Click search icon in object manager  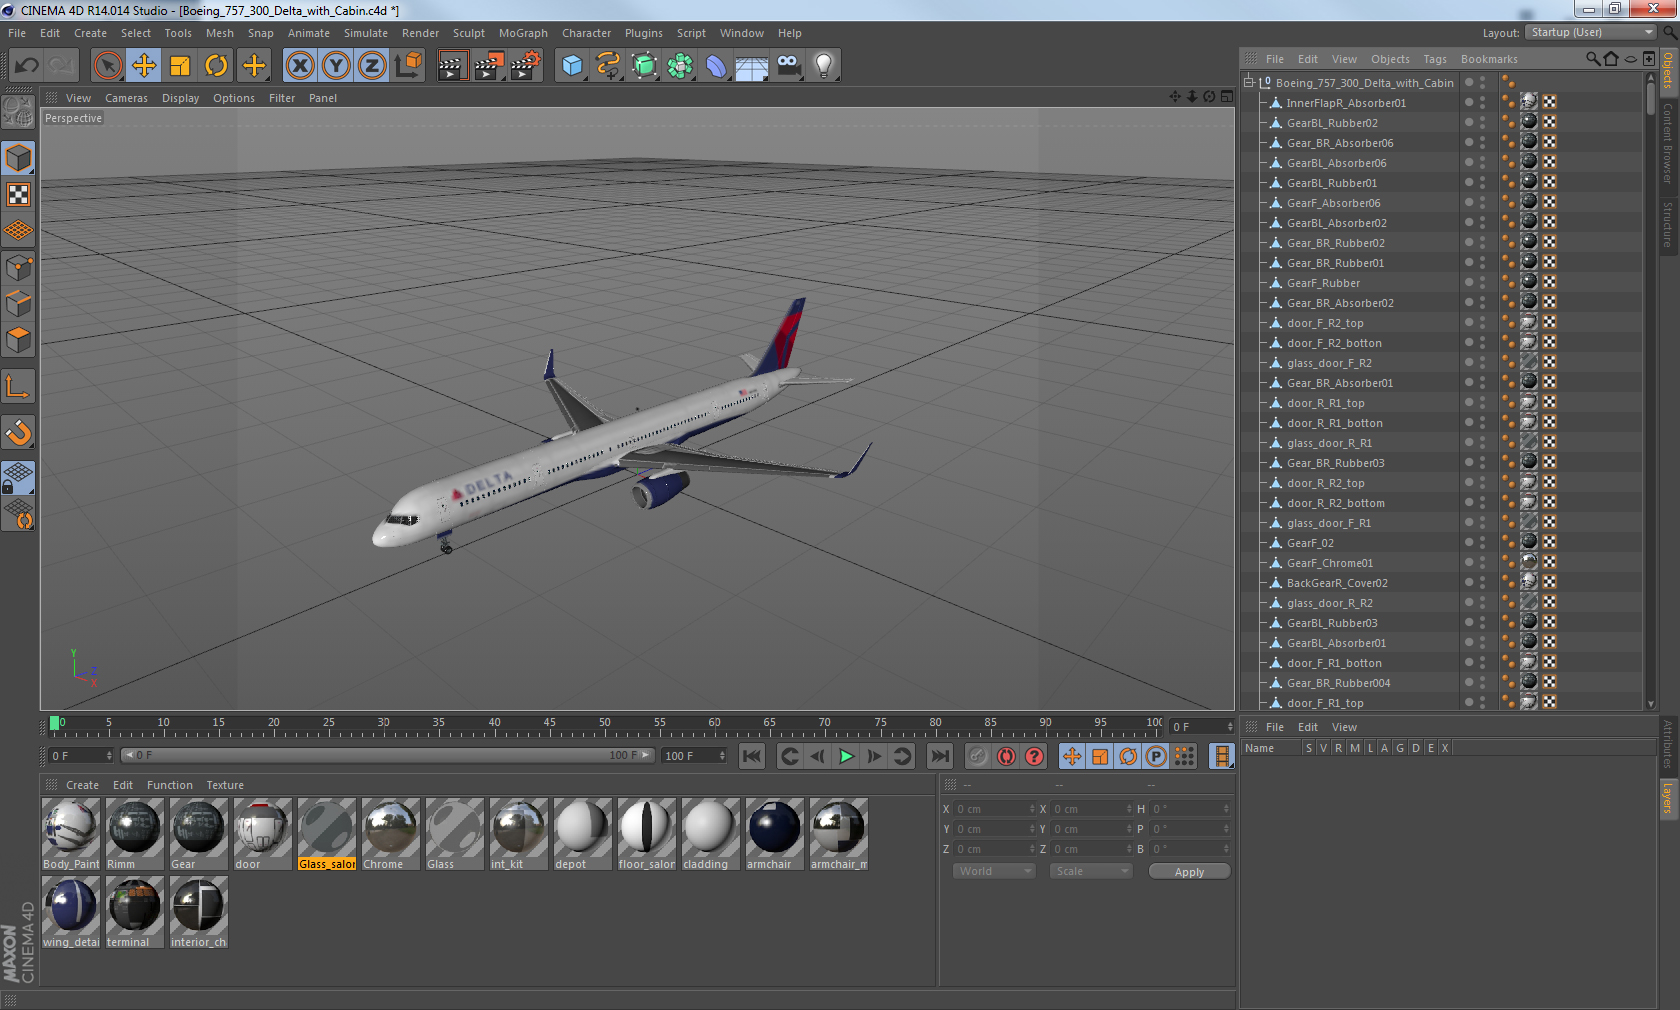[1593, 59]
